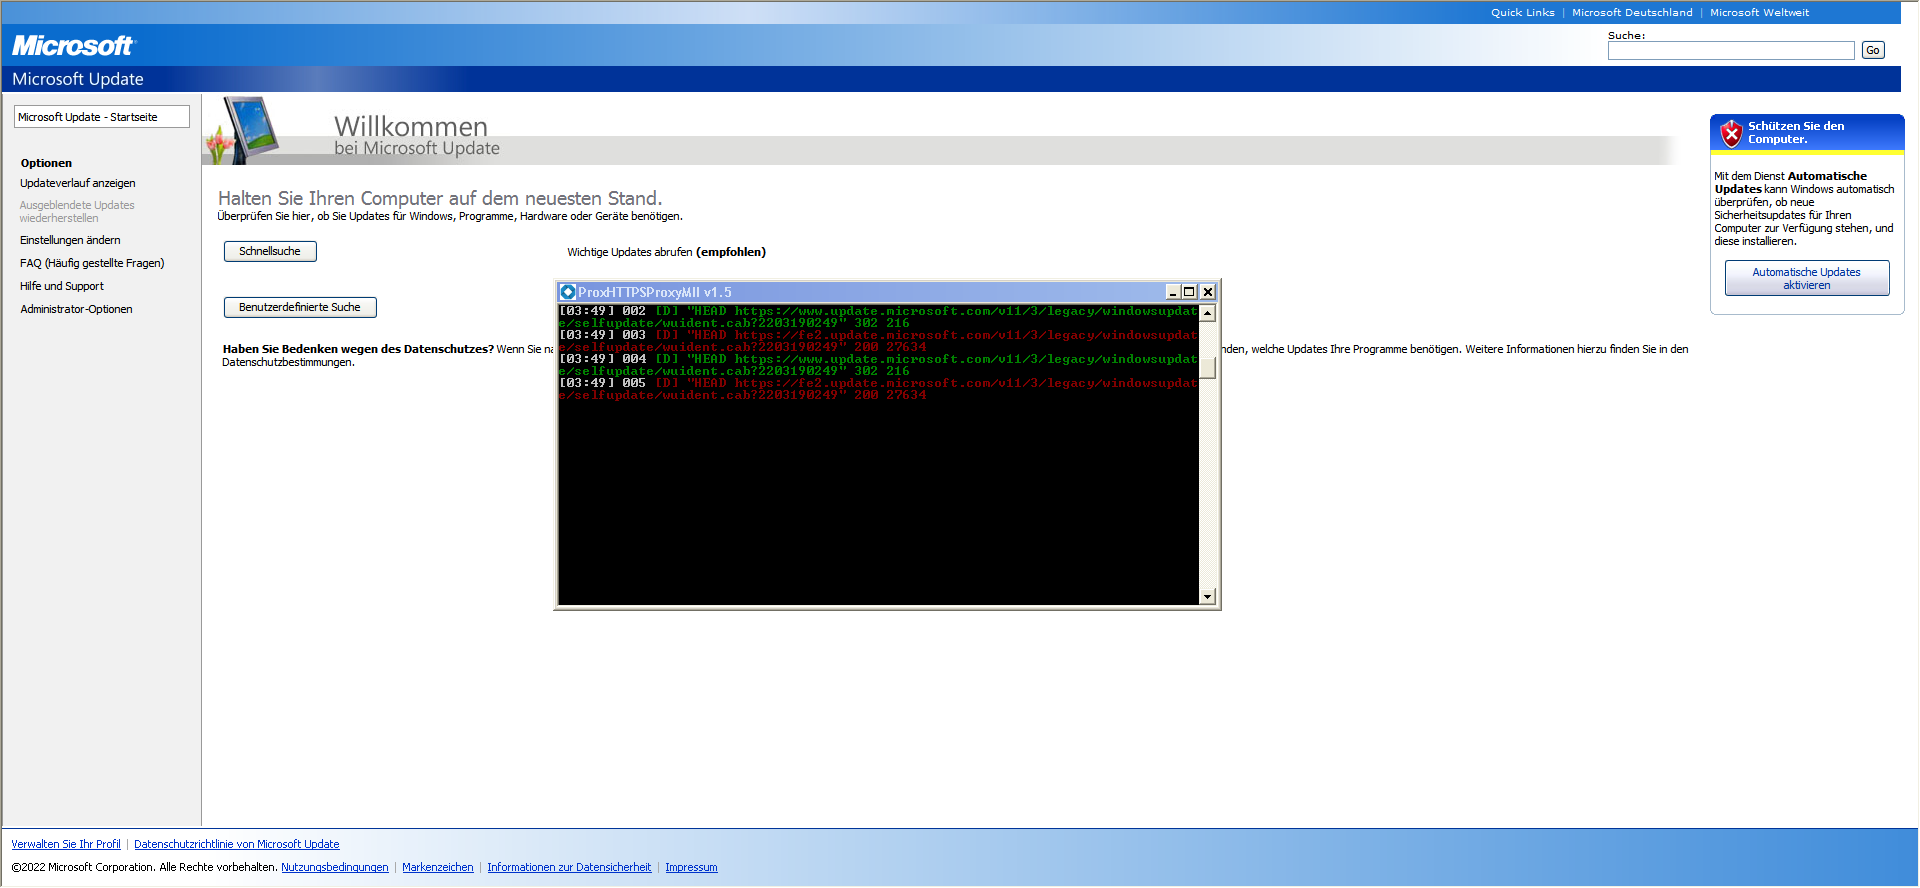Open Quick Links menu
The width and height of the screenshot is (1920, 888).
pos(1522,13)
